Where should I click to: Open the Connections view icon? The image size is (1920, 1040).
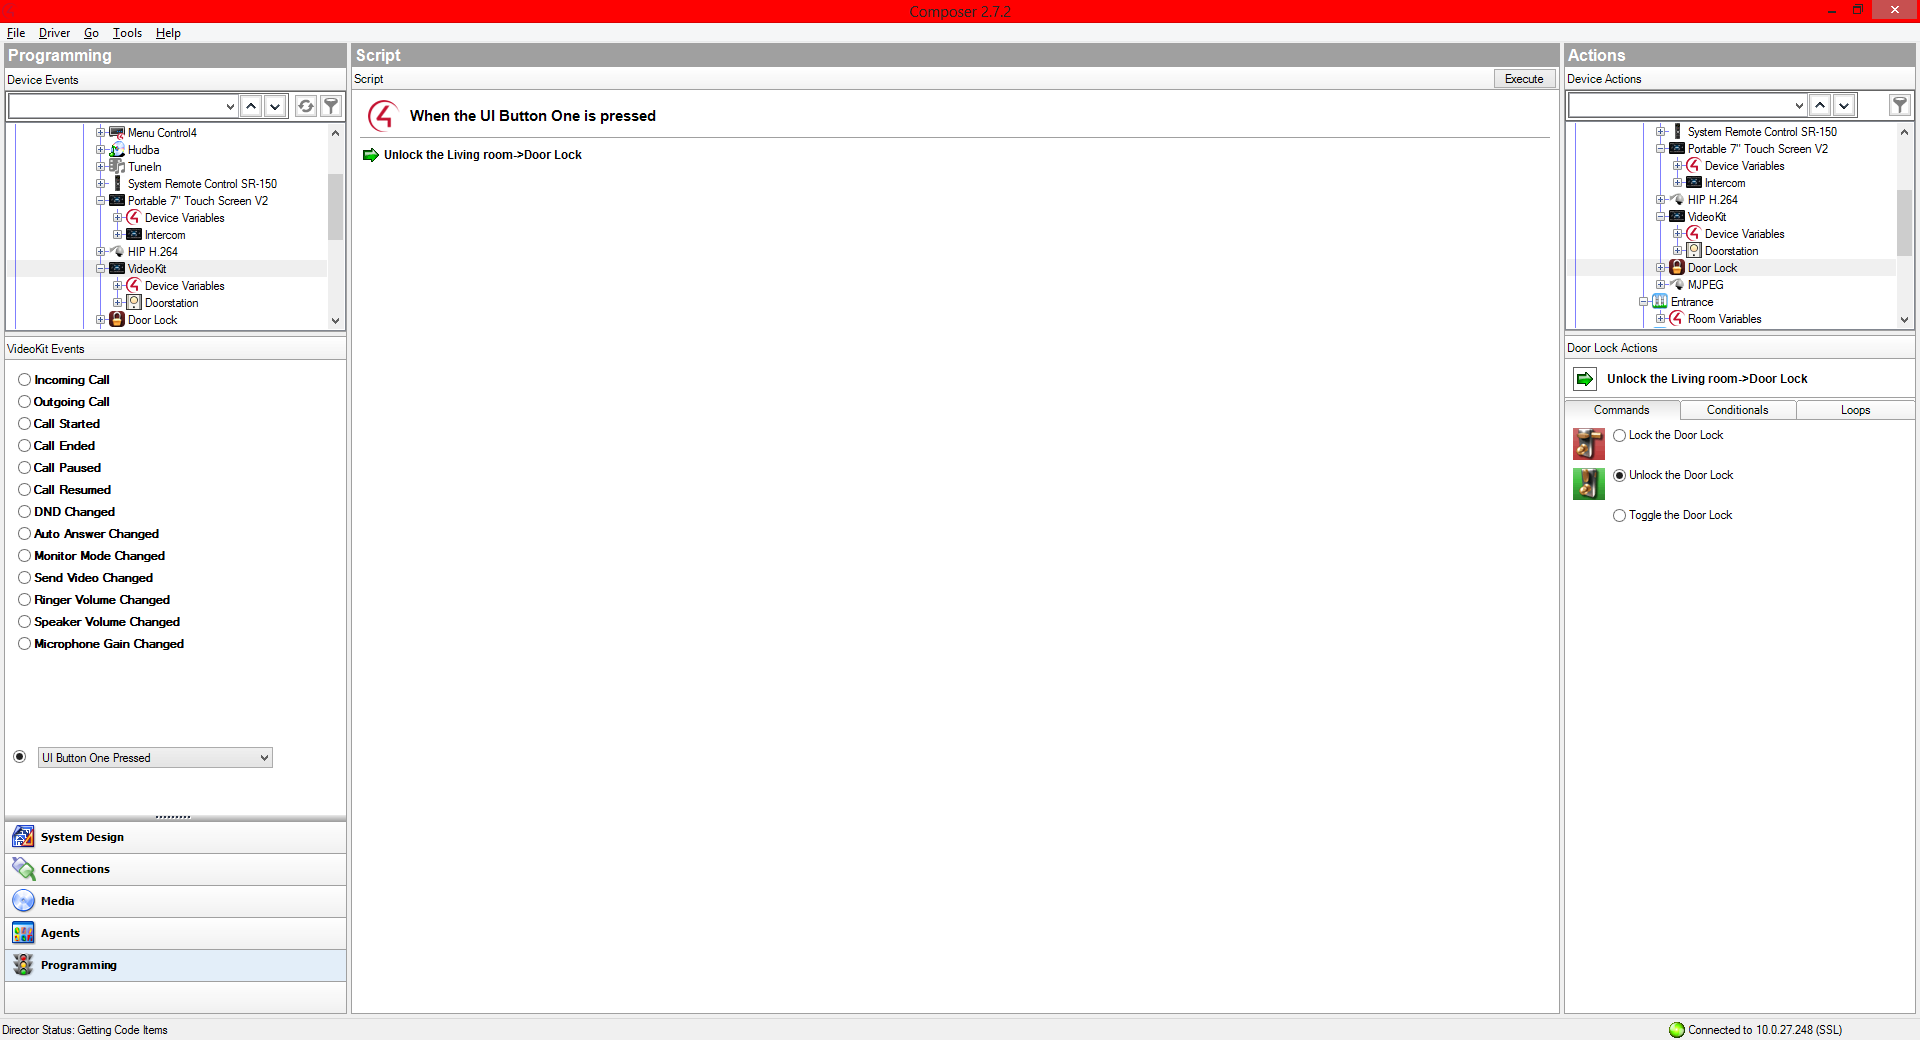click(23, 869)
